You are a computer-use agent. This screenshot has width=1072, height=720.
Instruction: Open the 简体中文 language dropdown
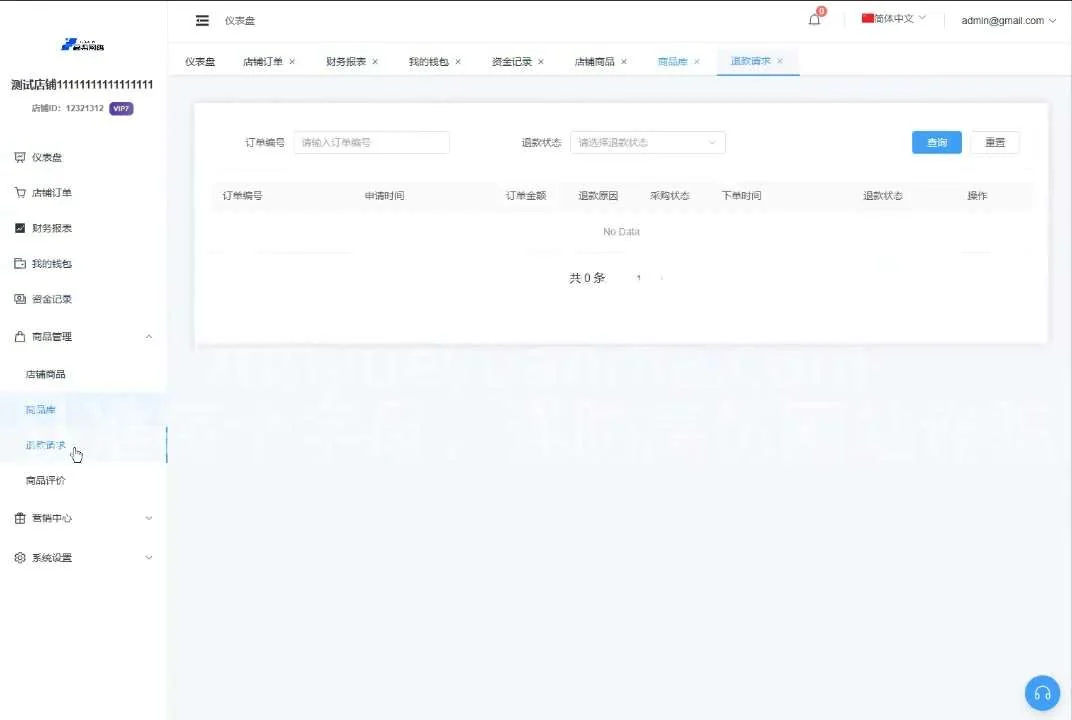(894, 19)
